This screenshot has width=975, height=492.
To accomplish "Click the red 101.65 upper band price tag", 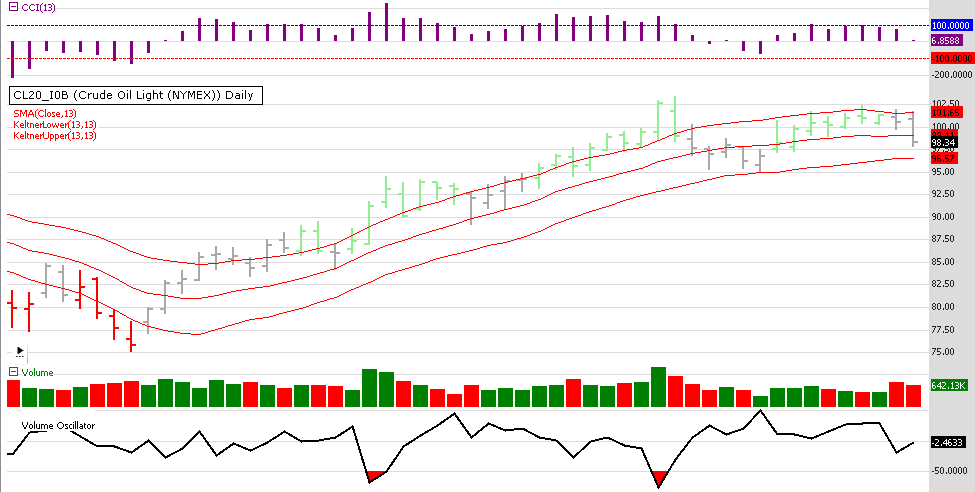I will click(945, 113).
